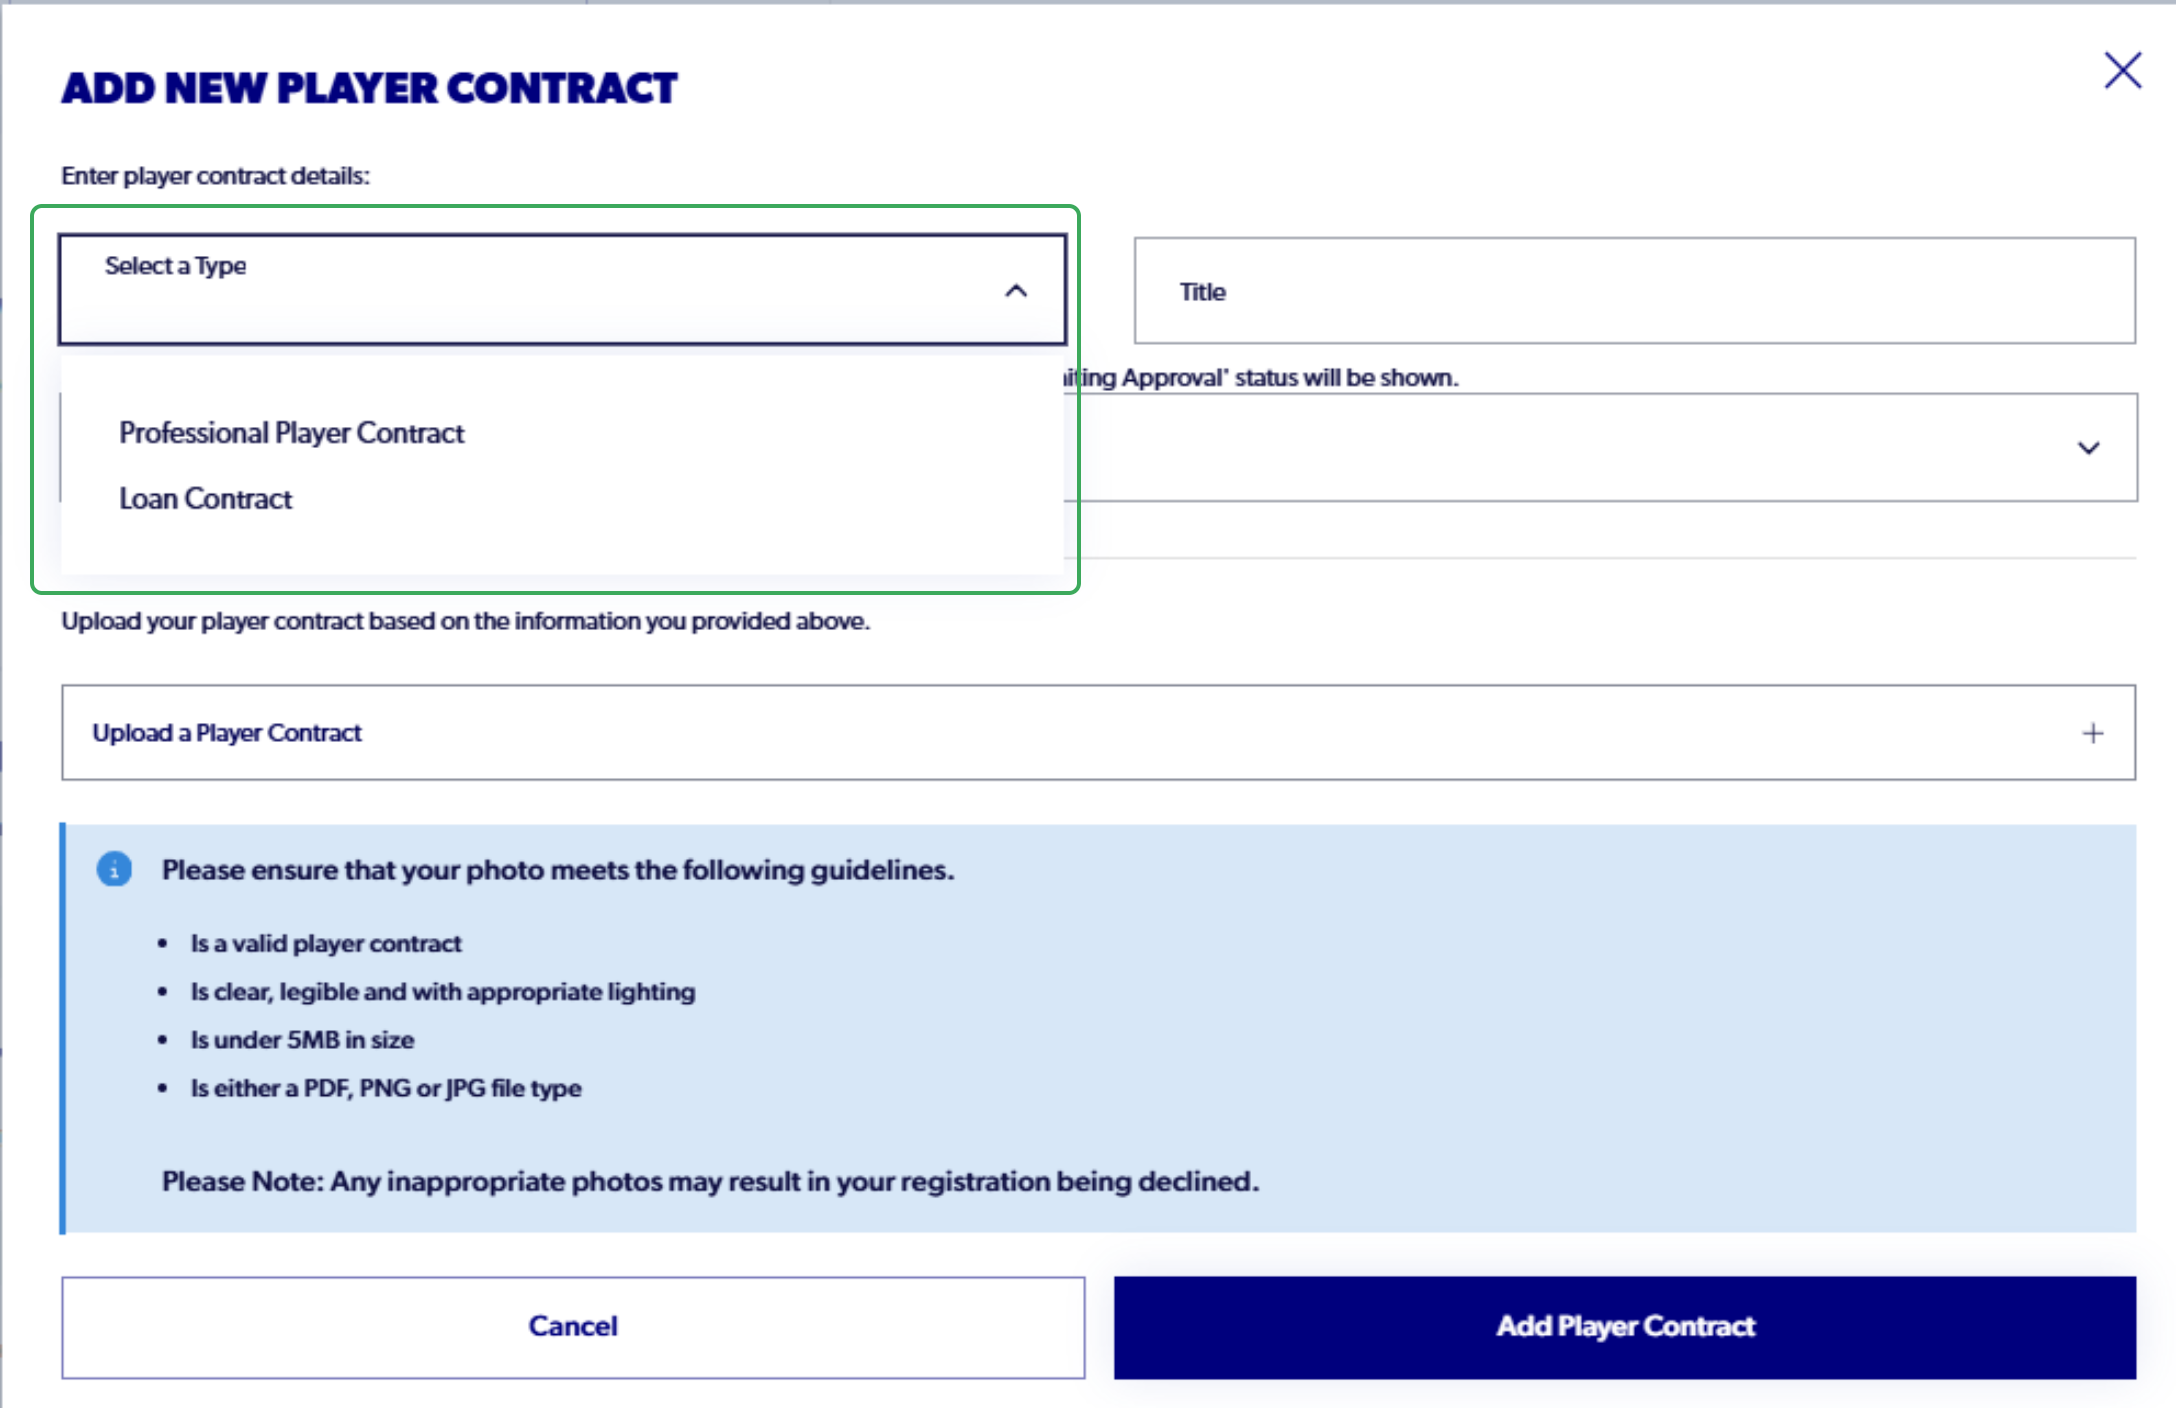2176x1408 pixels.
Task: Open the dropdown below the Approval status text
Action: [1600, 447]
